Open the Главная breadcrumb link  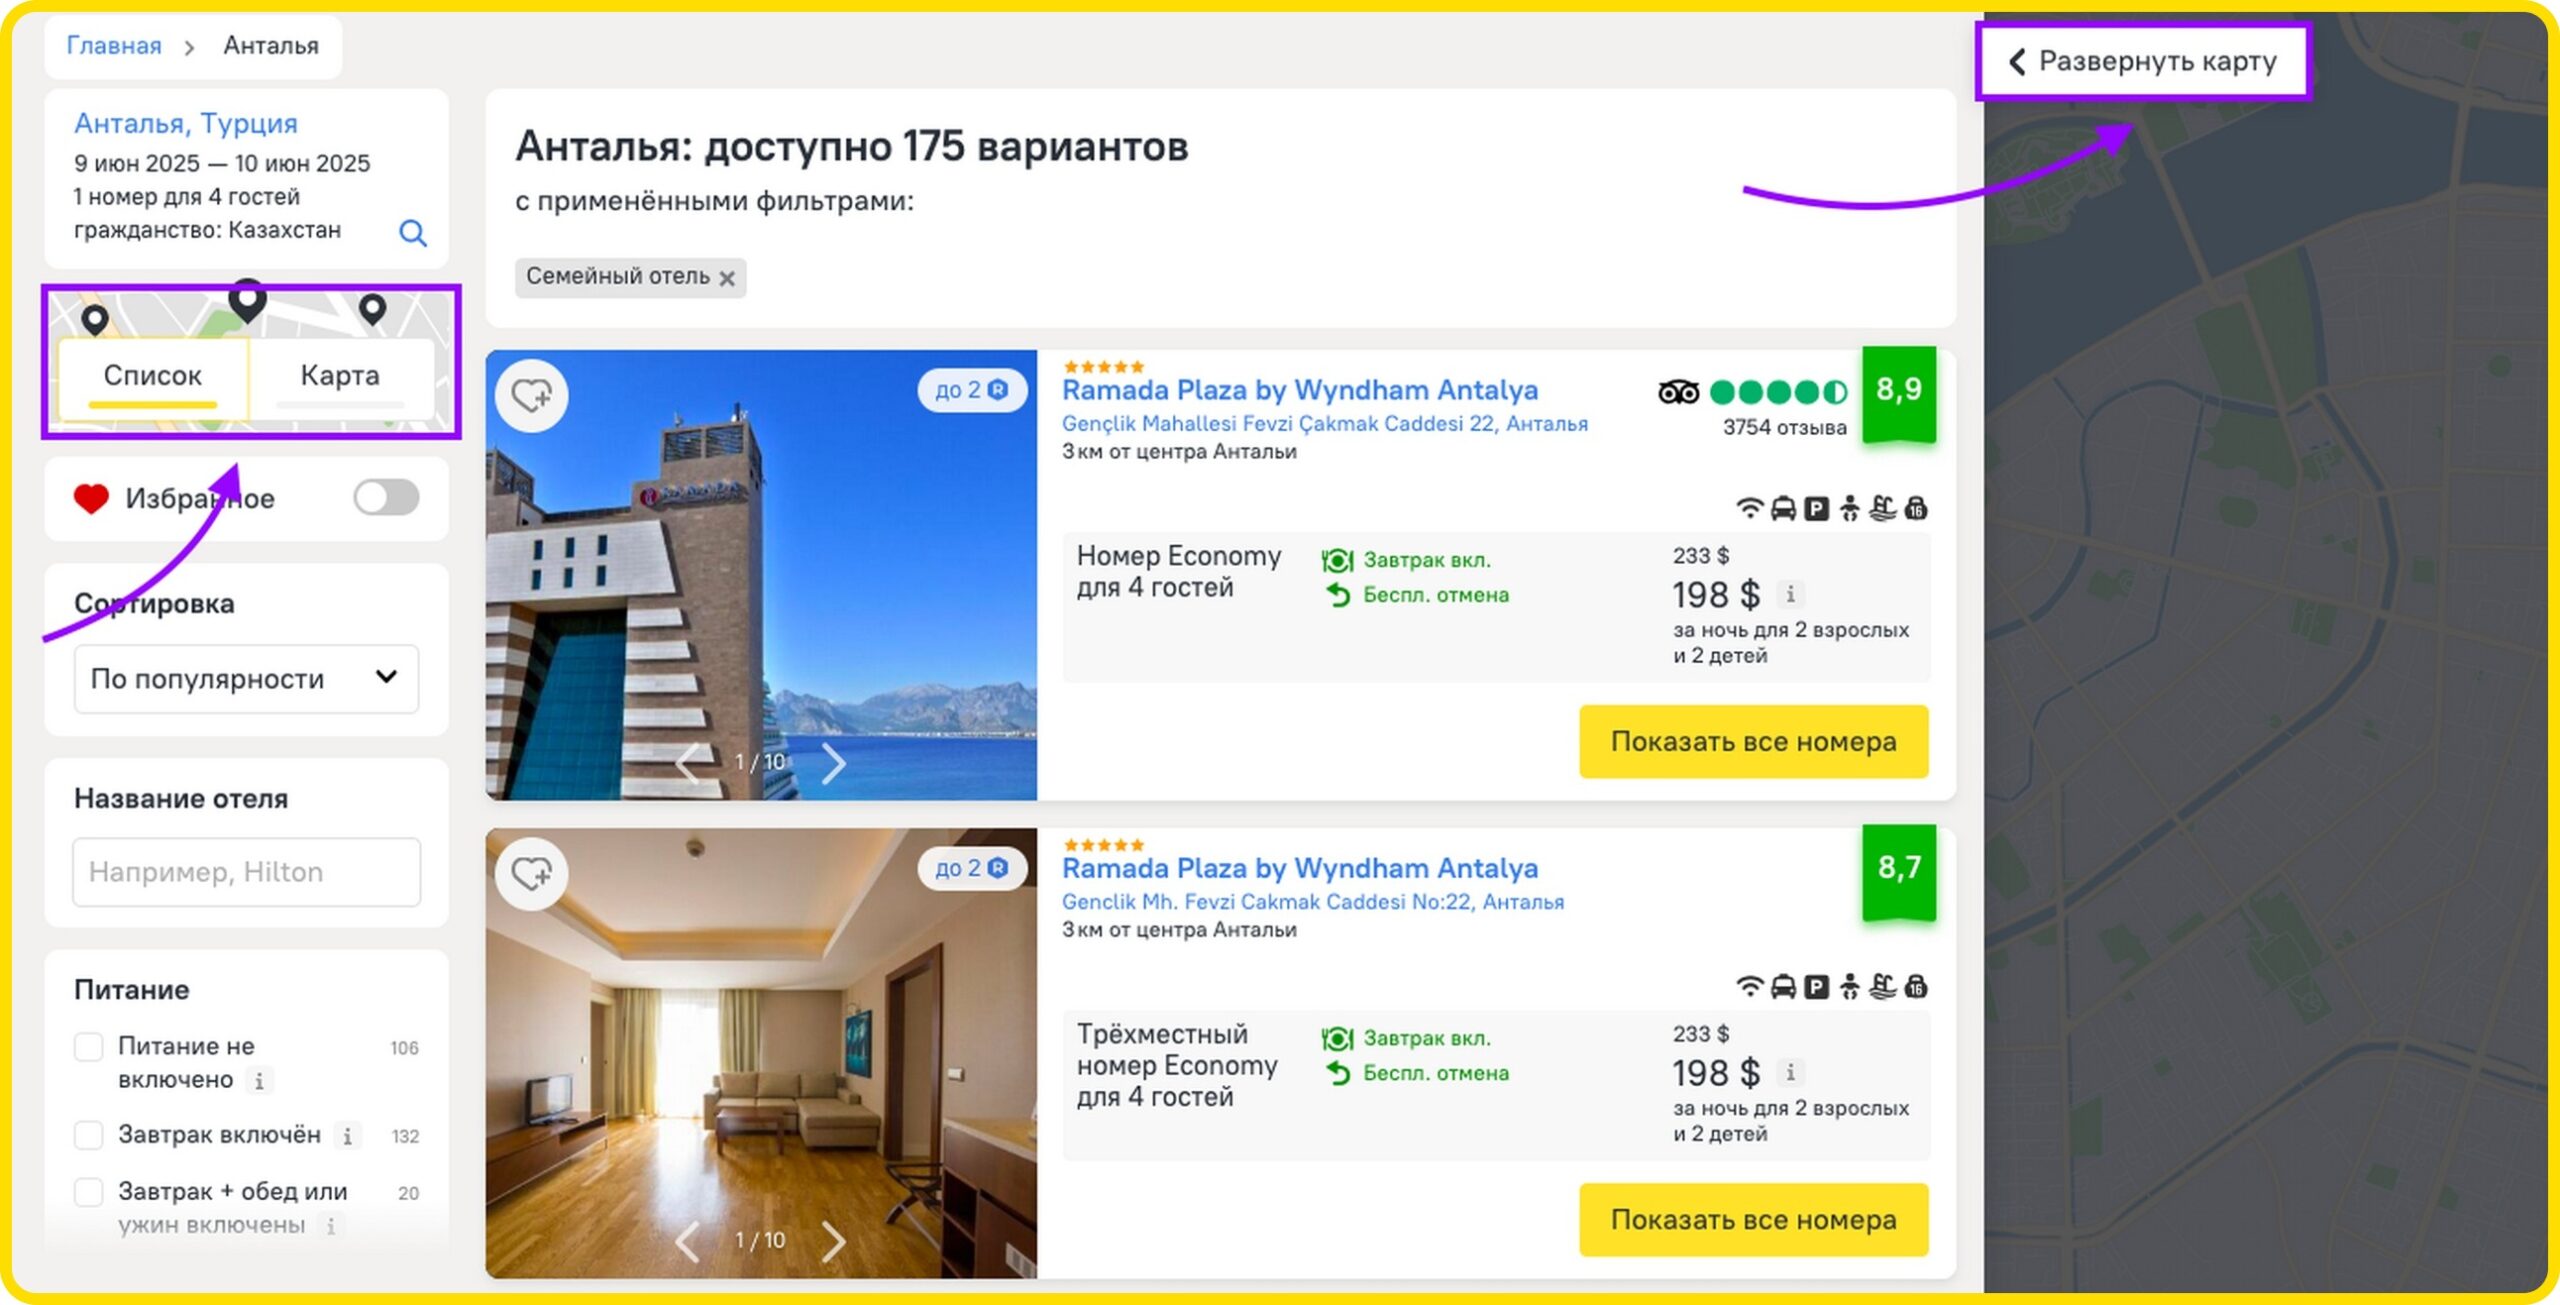(114, 46)
